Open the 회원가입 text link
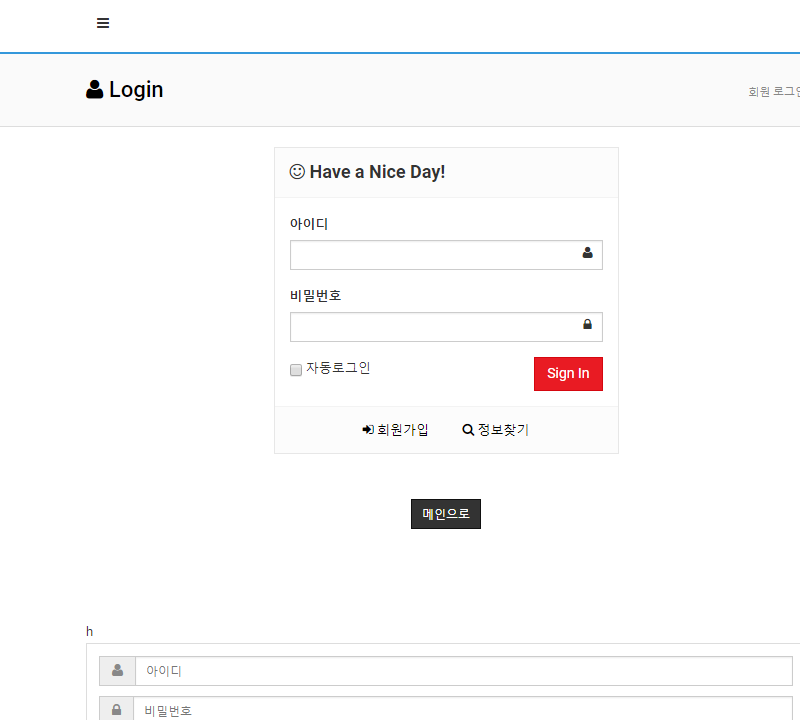Screen dimensions: 800x720 [403, 430]
